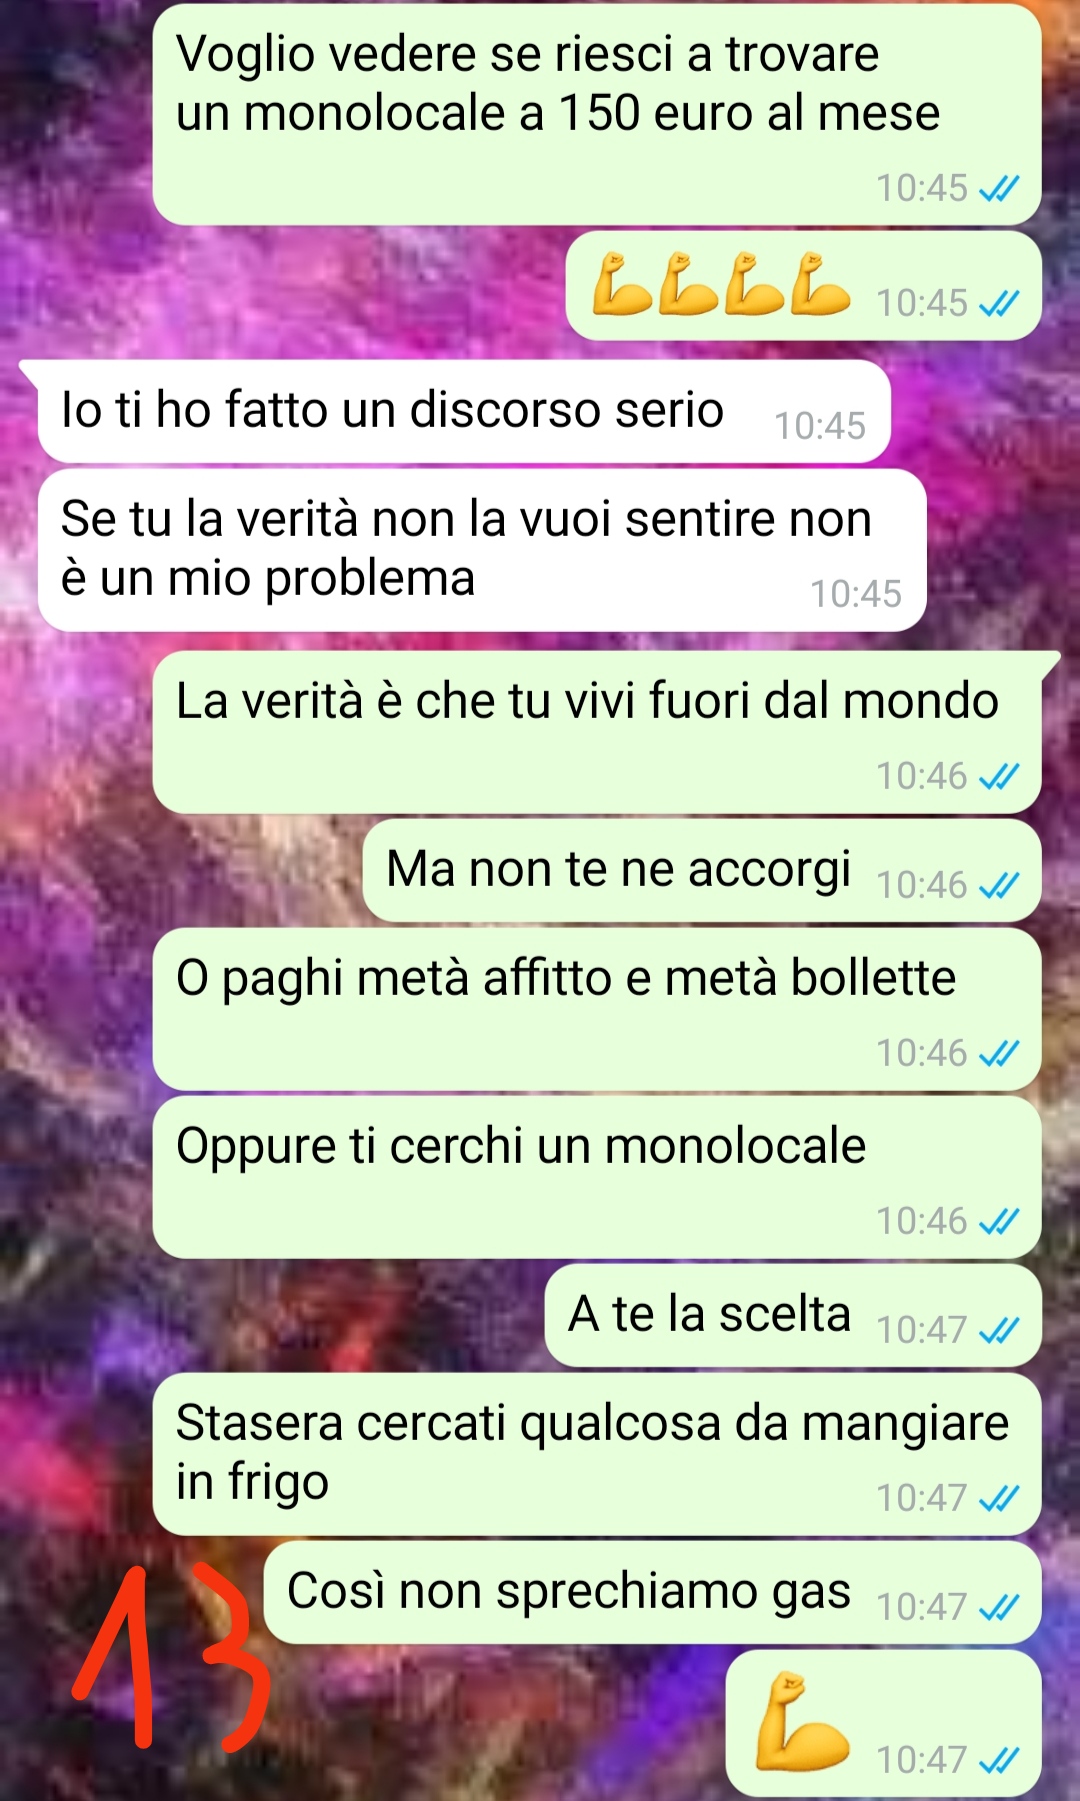Tap the 'Così non sprechiamo gas' message text
1080x1801 pixels.
coord(569,1592)
